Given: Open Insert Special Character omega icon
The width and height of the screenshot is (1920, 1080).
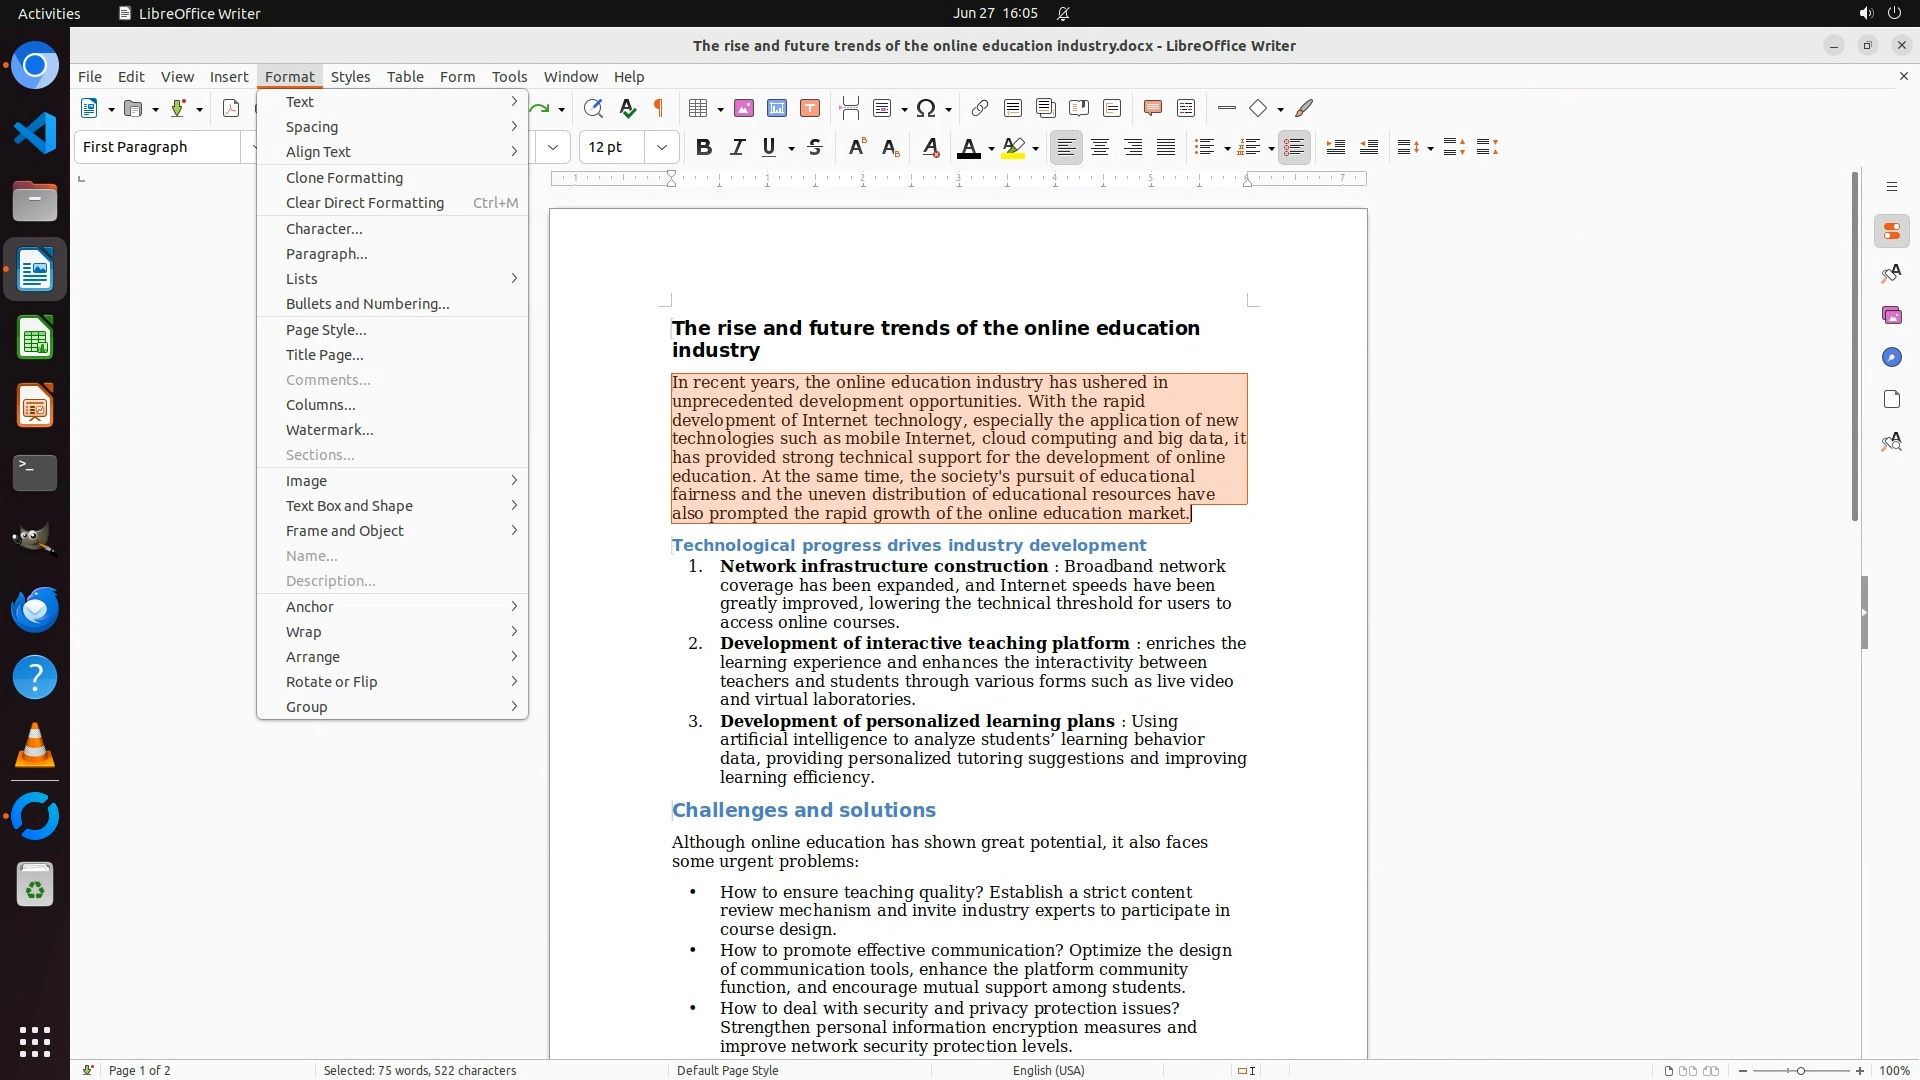Looking at the screenshot, I should (x=926, y=108).
